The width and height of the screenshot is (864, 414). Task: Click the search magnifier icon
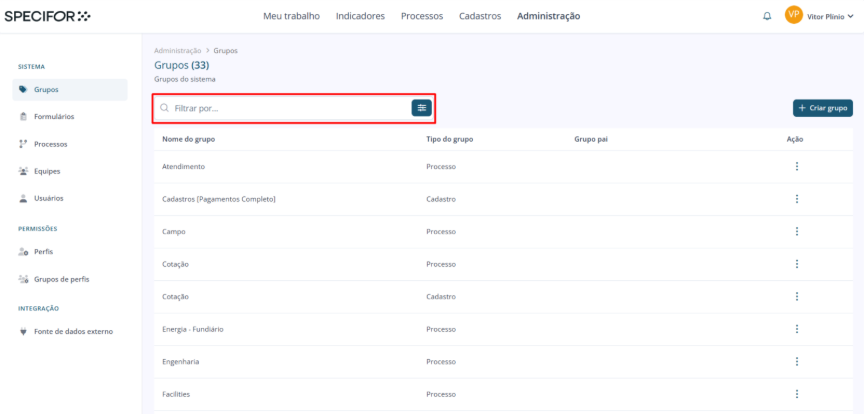point(164,108)
